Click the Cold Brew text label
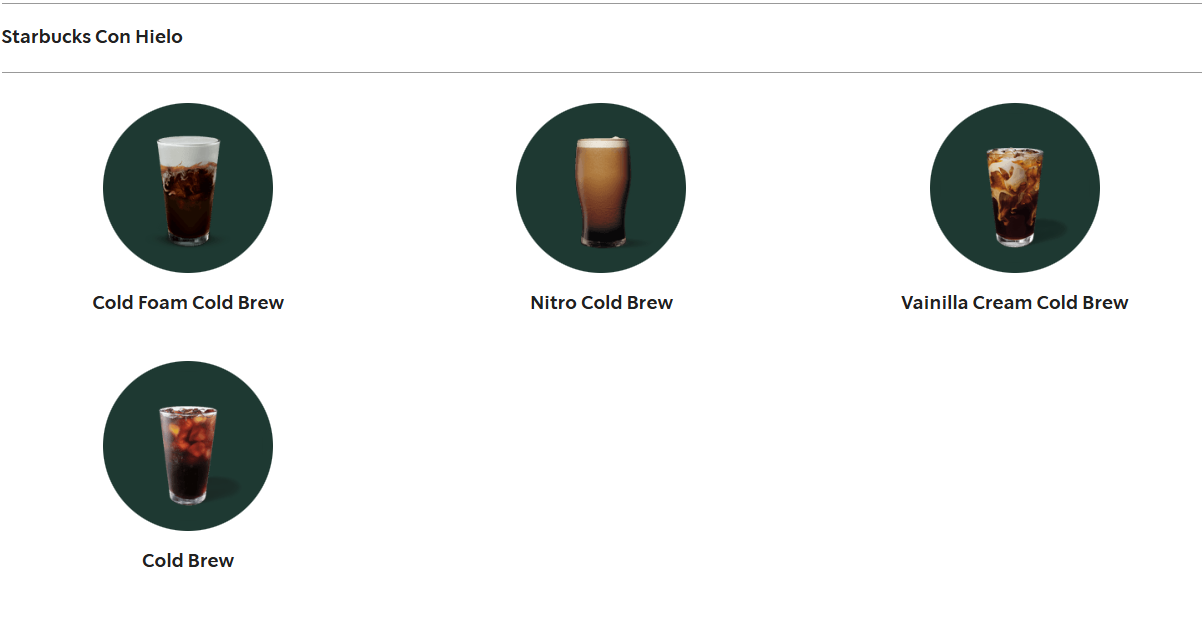Viewport: 1203px width, 625px height. click(x=188, y=561)
